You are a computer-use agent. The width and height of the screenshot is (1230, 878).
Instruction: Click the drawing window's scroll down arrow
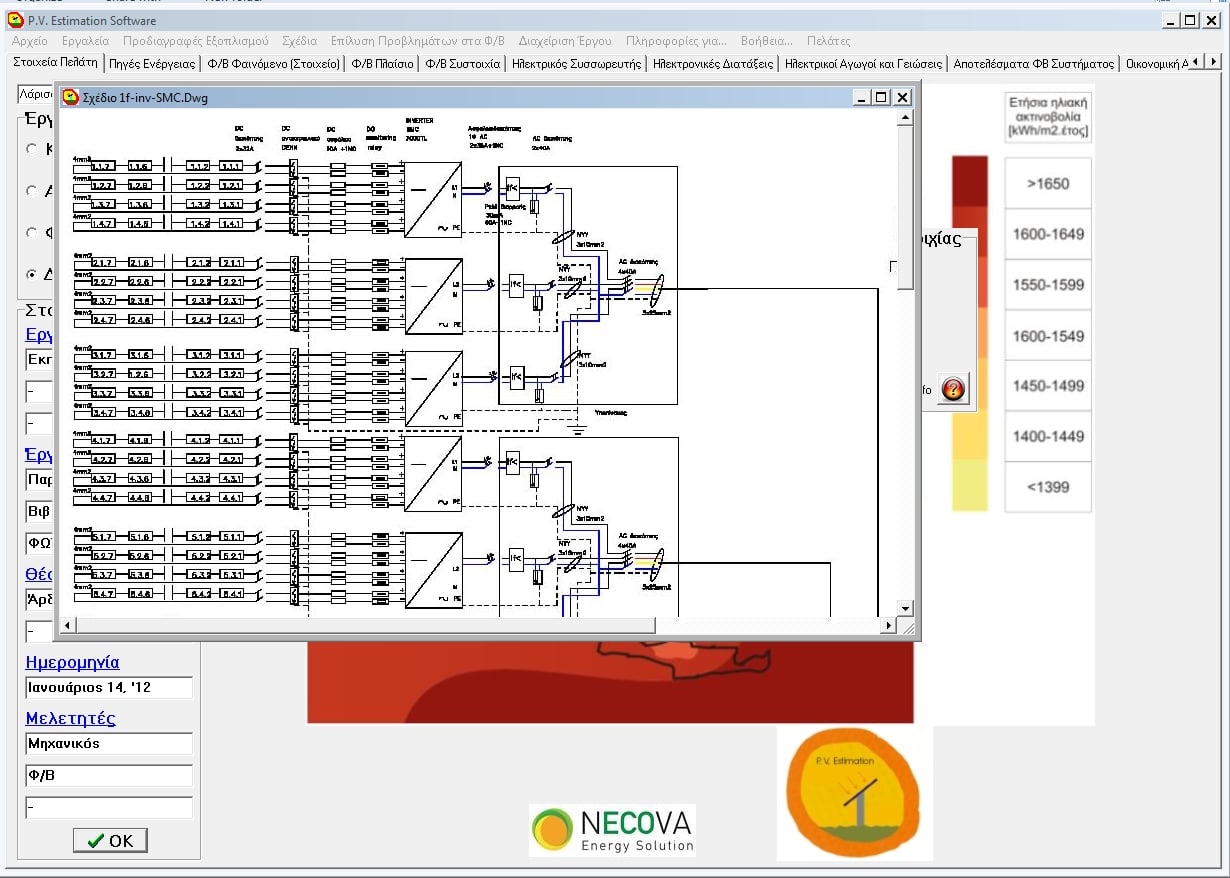(x=905, y=608)
